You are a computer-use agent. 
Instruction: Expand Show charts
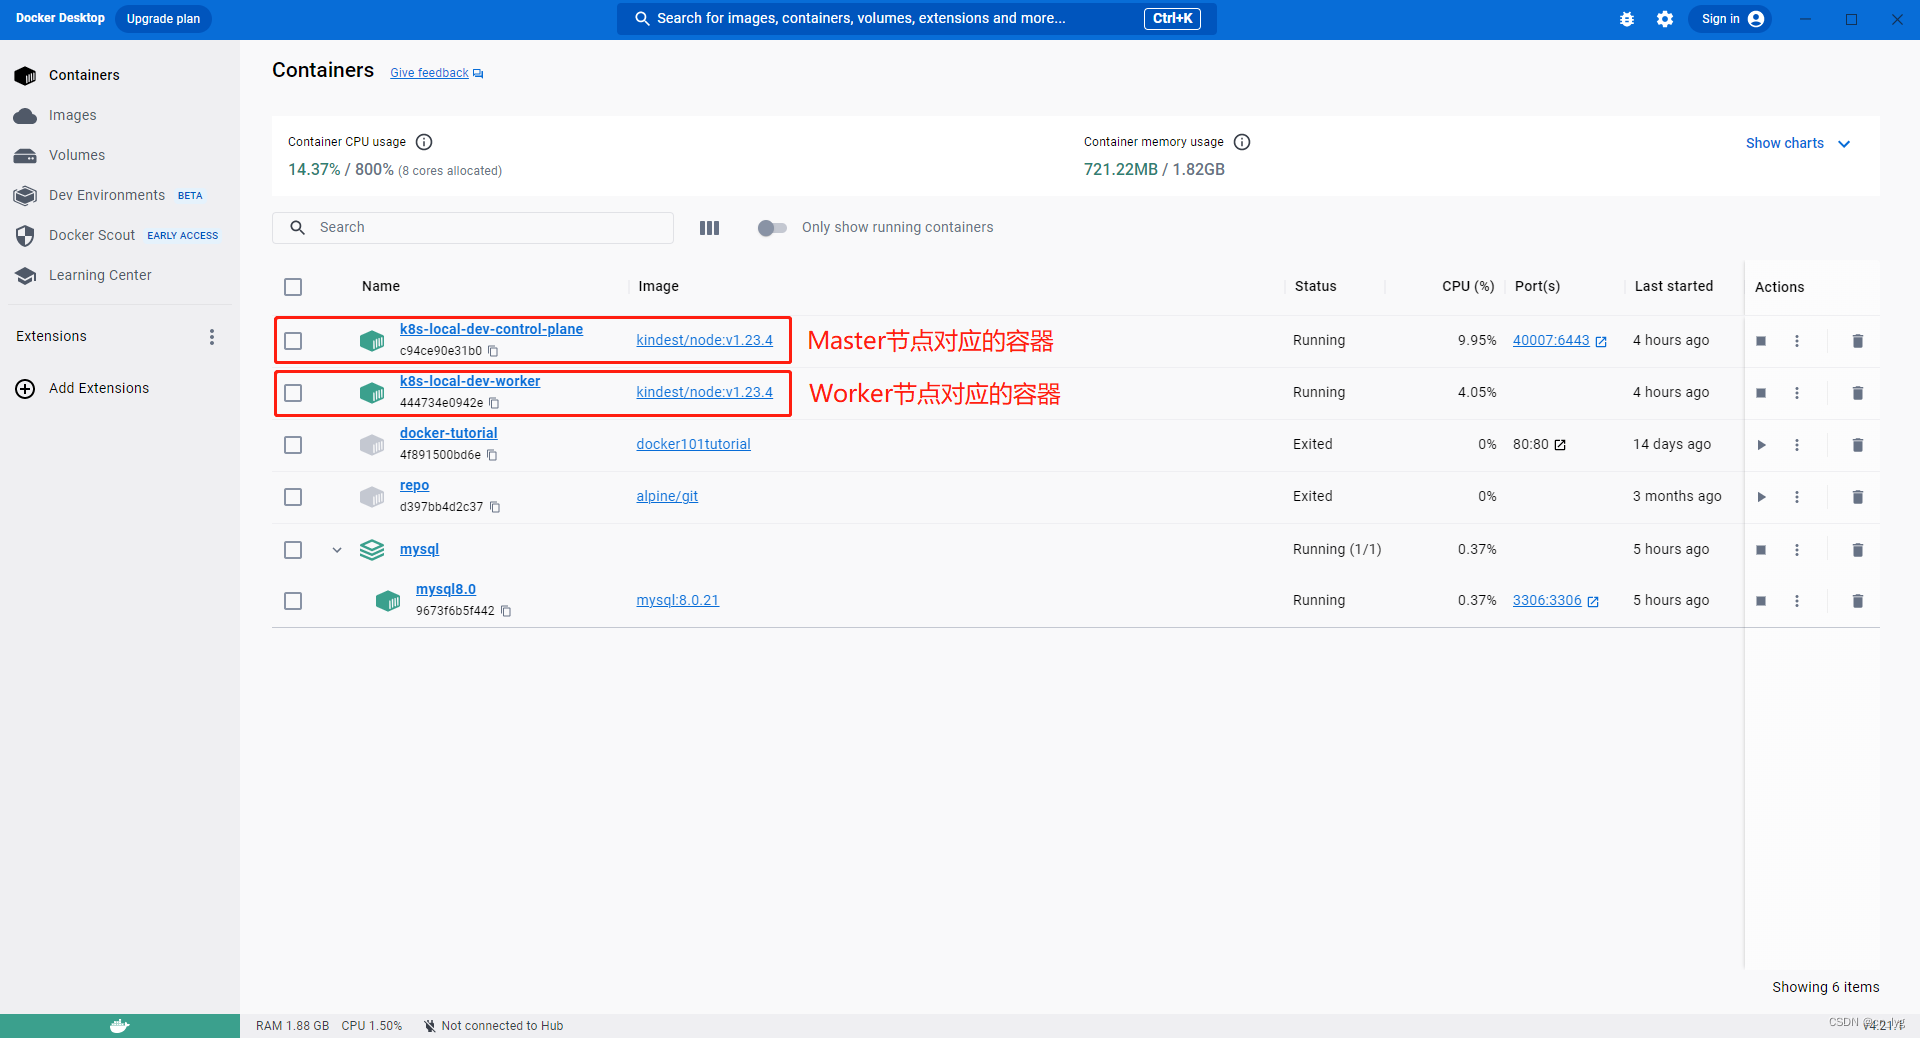[1798, 143]
